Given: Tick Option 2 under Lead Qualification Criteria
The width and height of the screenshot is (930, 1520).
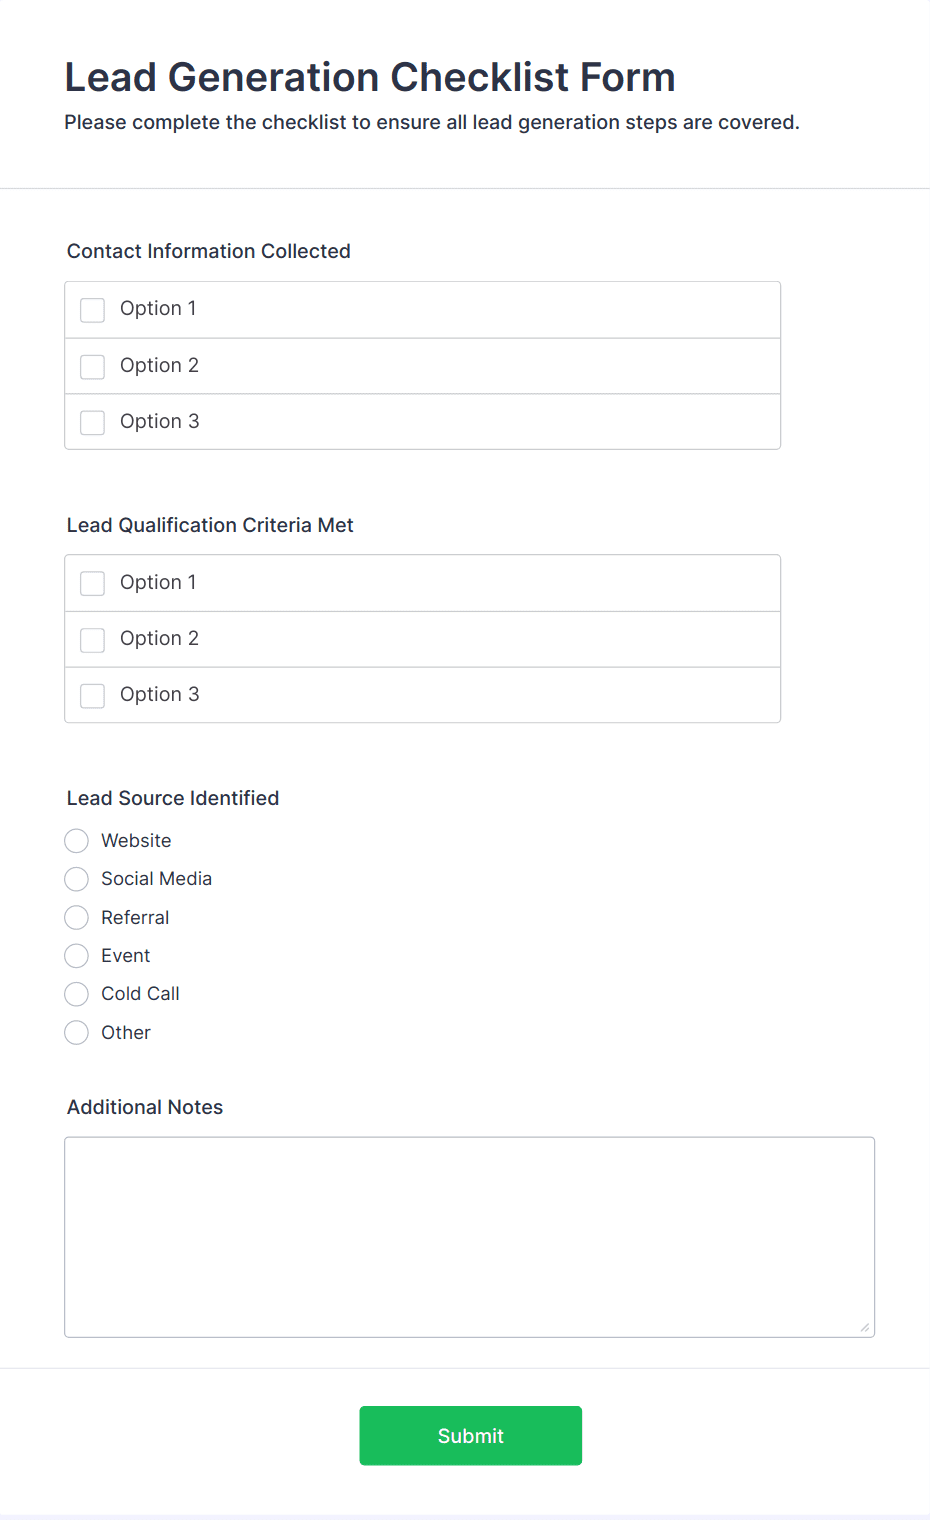Looking at the screenshot, I should click(x=93, y=640).
